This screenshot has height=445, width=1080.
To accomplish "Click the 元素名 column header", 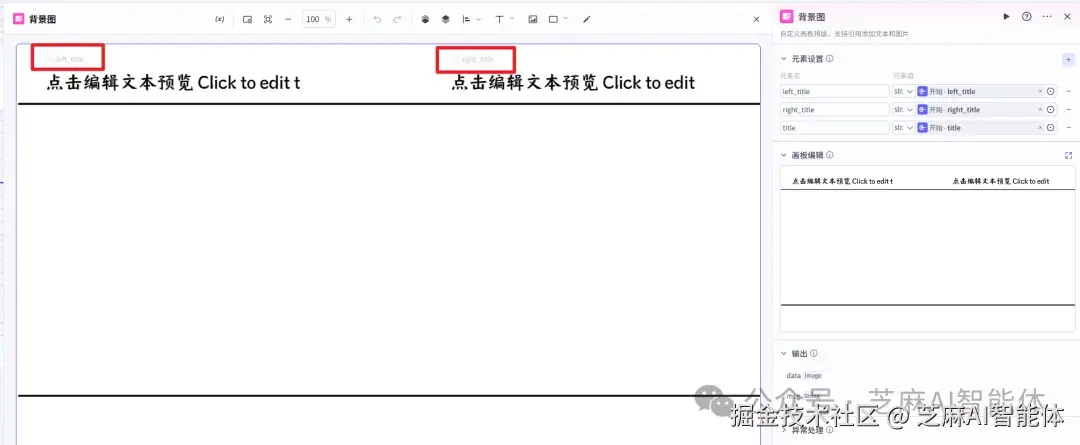I will (x=790, y=75).
